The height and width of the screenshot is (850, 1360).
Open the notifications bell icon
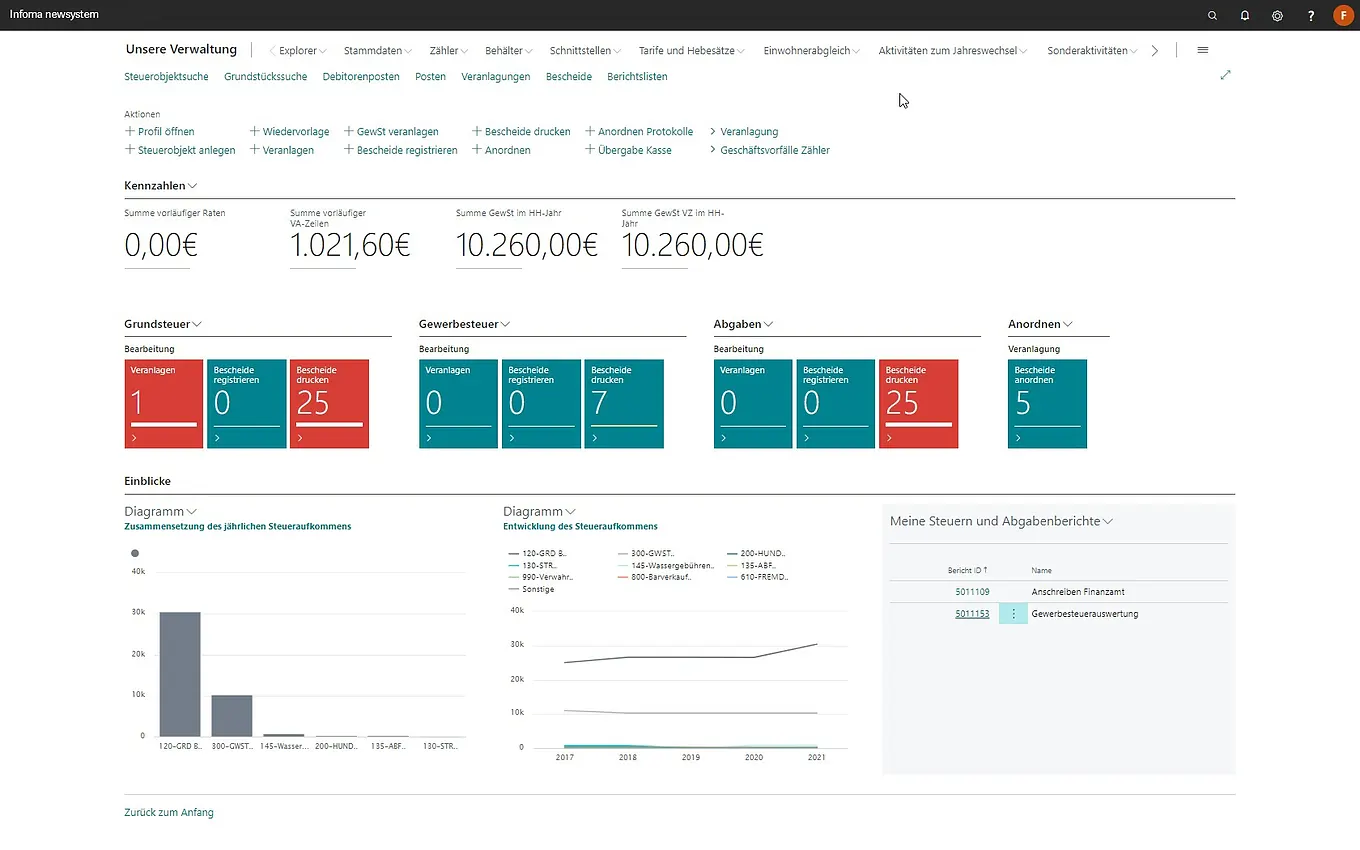pyautogui.click(x=1245, y=16)
